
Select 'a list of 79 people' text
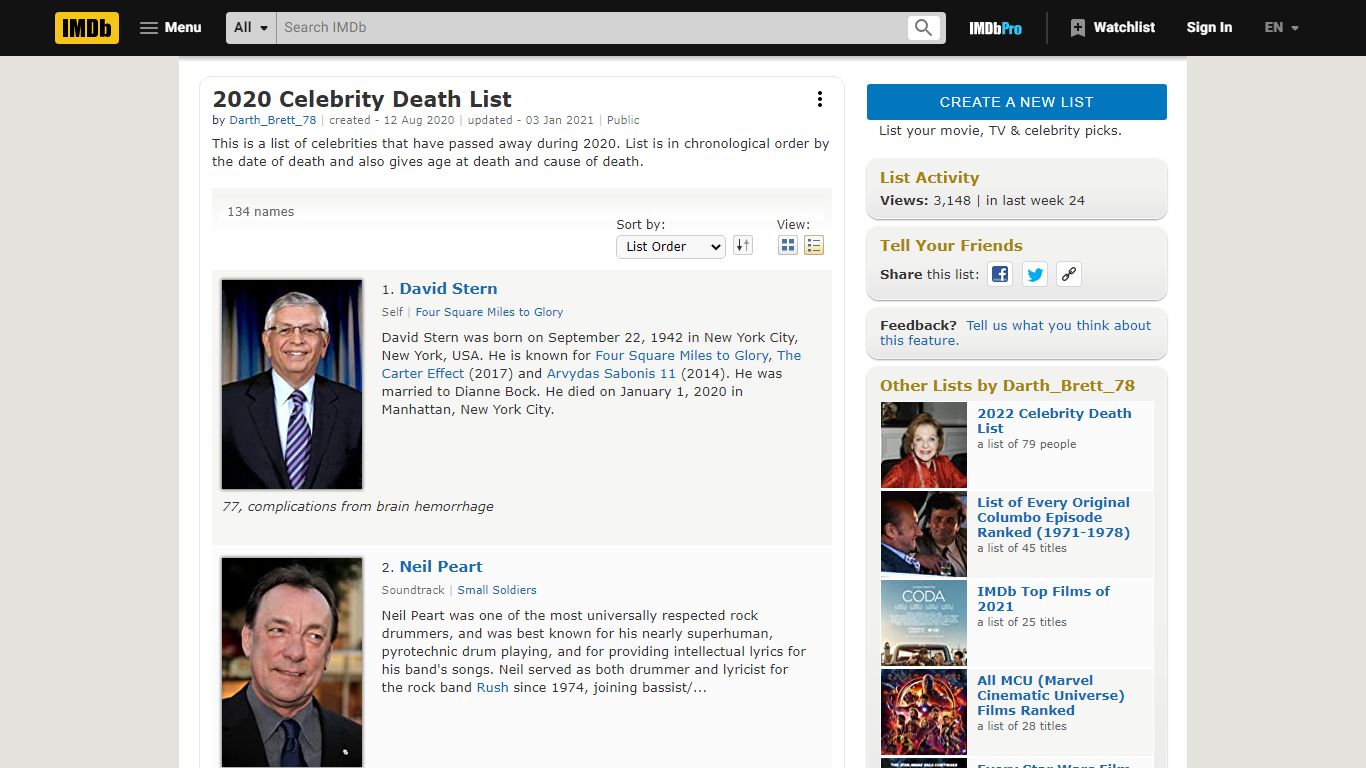(1027, 444)
